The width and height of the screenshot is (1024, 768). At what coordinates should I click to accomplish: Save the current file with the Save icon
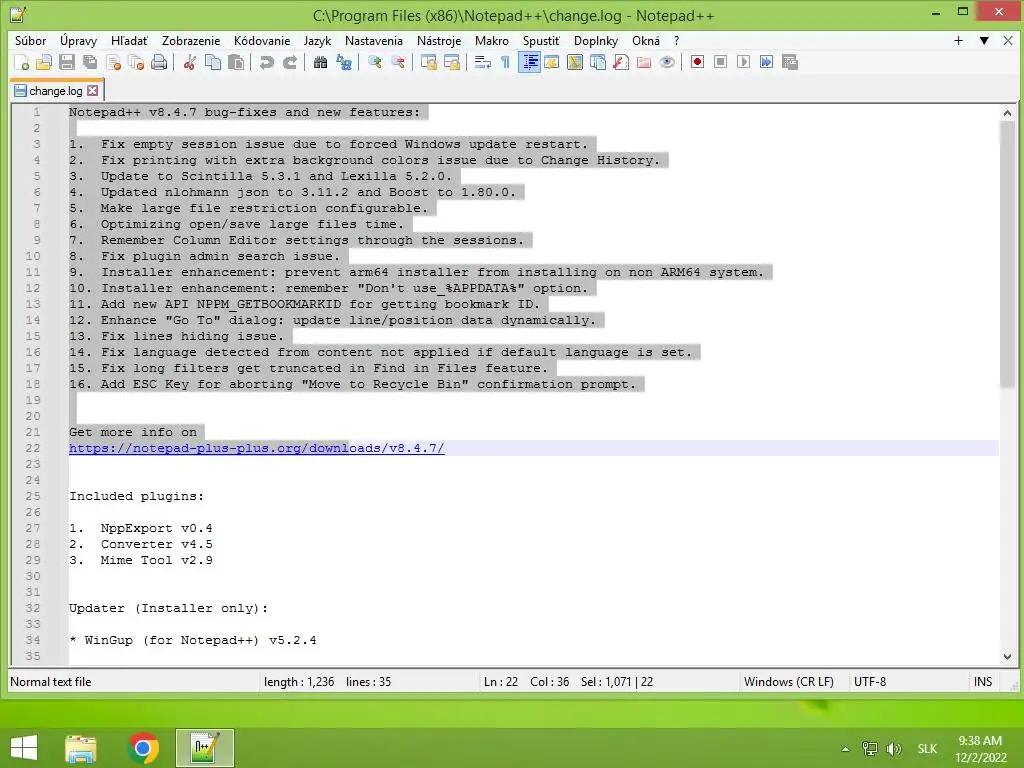click(x=67, y=62)
